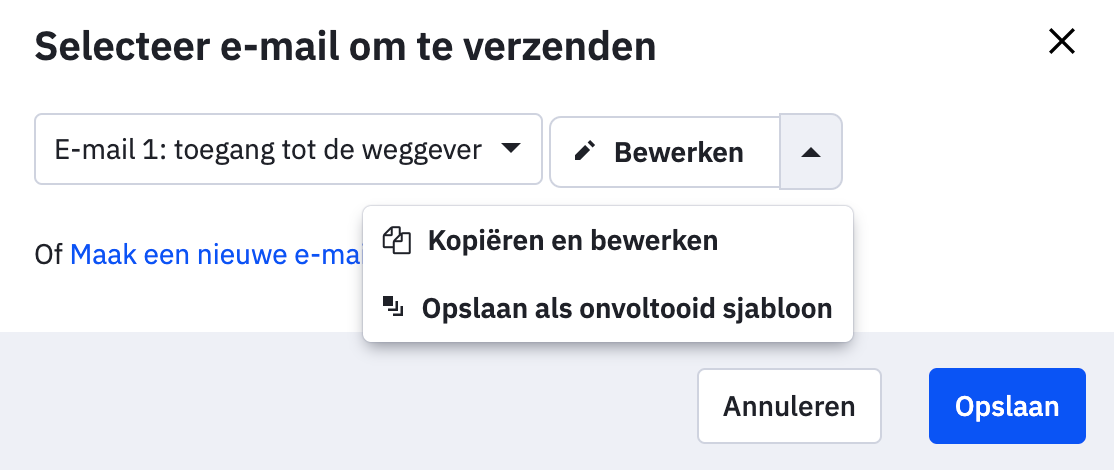
Task: Click the upward caret icon next to Bewerken
Action: pyautogui.click(x=811, y=152)
